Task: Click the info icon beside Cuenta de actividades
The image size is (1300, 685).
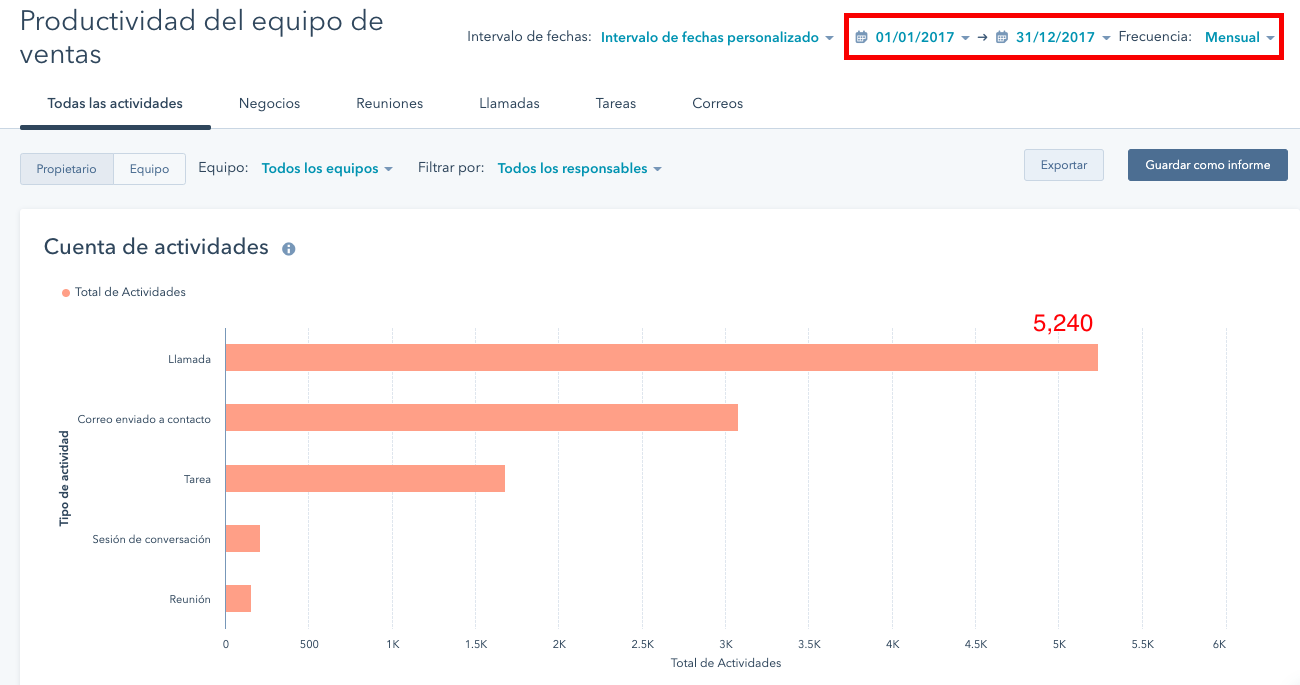Action: click(289, 249)
